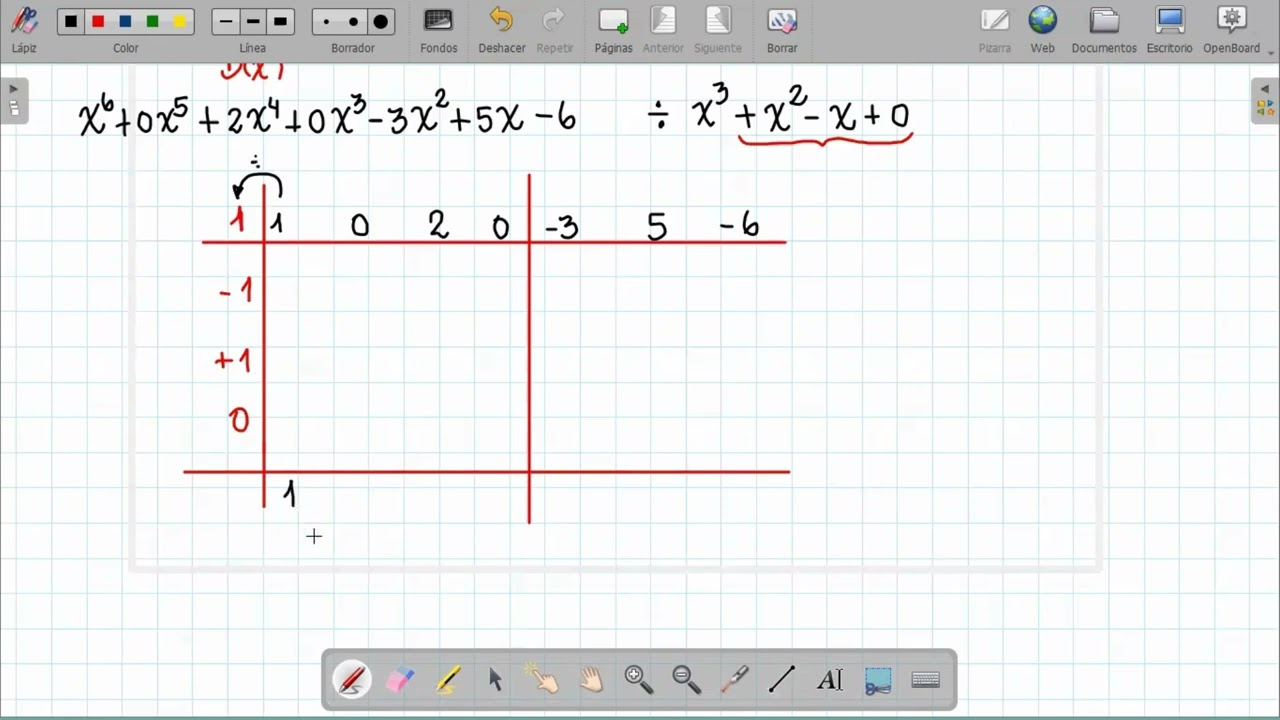This screenshot has width=1280, height=720.
Task: Click Deshacer to undo
Action: click(501, 29)
